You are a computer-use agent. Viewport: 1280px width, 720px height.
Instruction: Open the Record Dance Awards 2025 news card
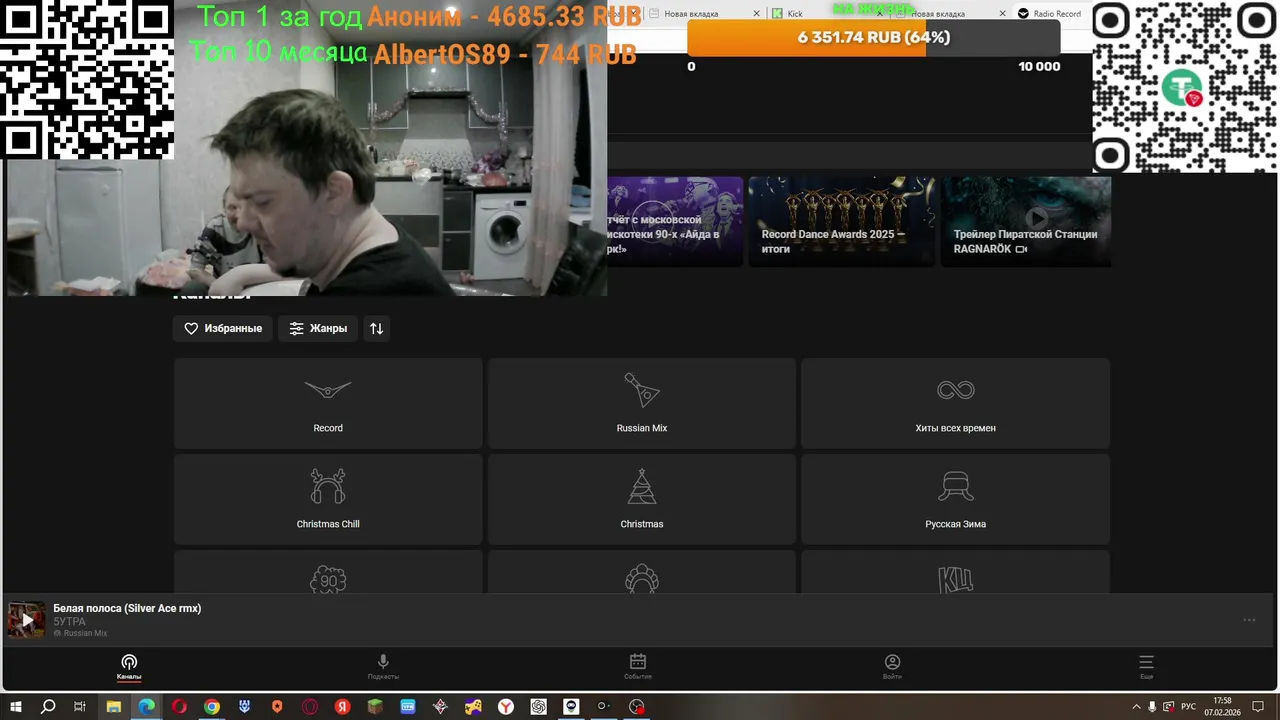tap(842, 222)
